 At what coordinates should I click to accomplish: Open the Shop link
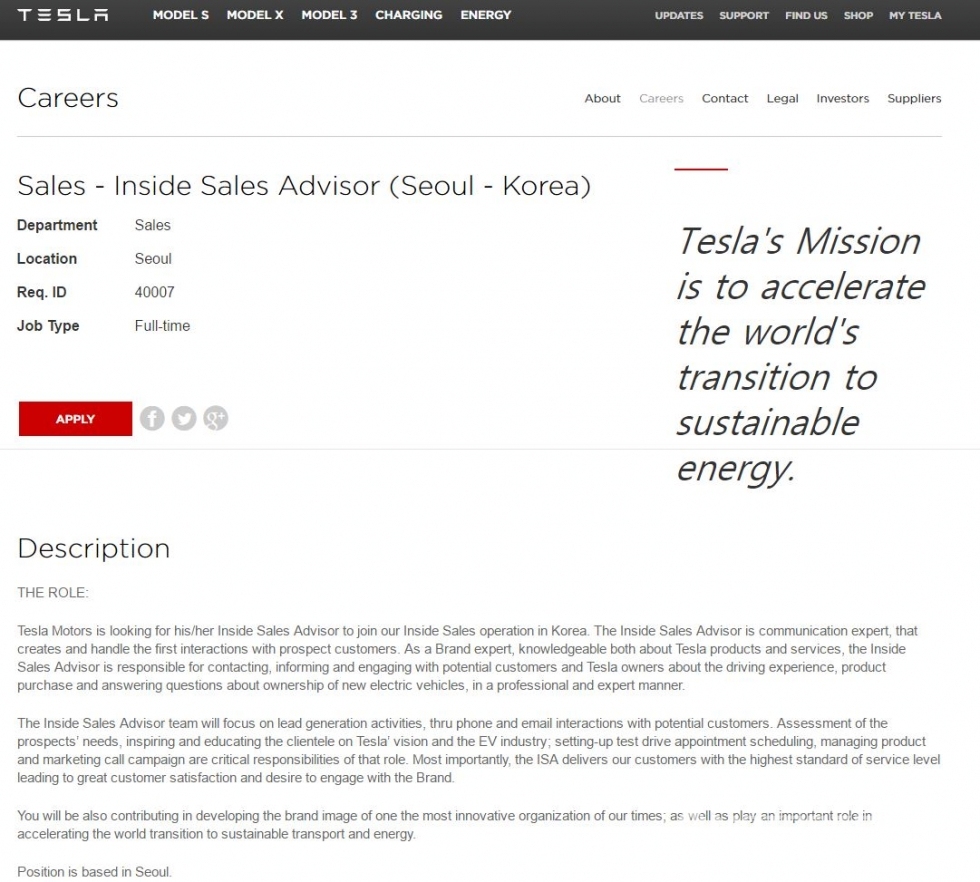tap(858, 16)
